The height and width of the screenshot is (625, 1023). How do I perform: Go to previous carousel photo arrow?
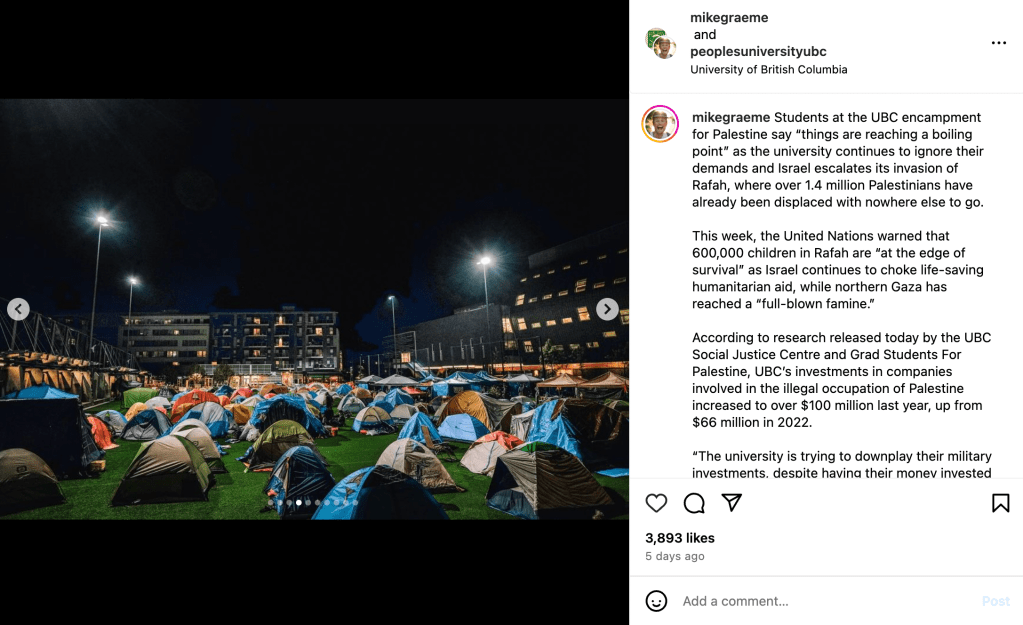[18, 309]
